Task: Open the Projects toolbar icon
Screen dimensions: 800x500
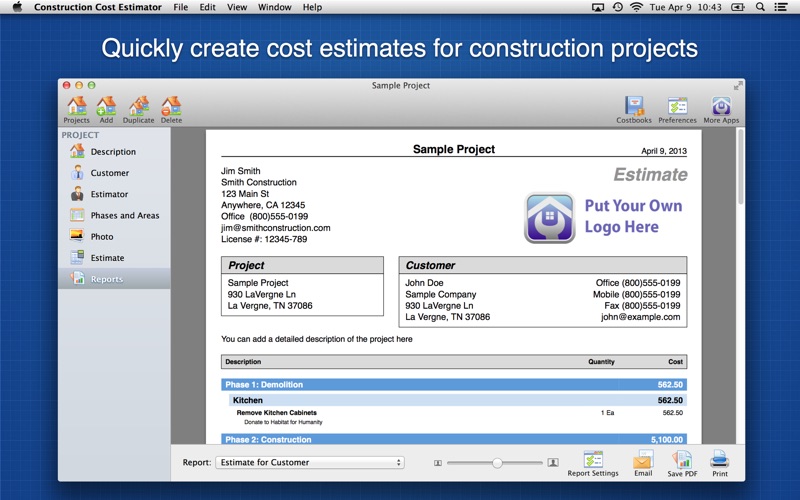Action: tap(76, 108)
